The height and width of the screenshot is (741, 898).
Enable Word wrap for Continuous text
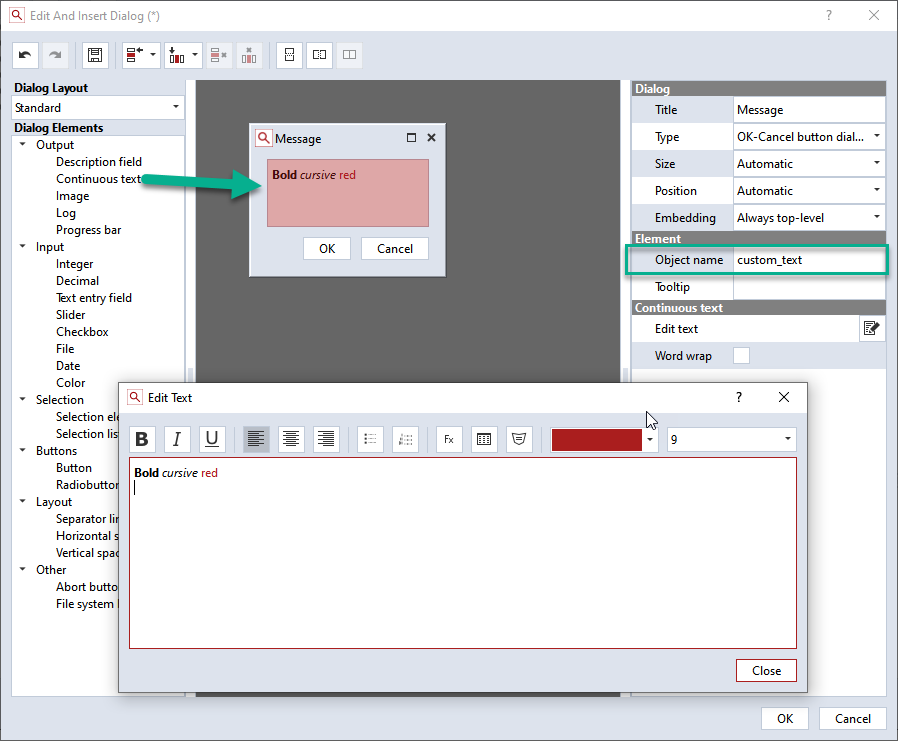click(x=741, y=355)
